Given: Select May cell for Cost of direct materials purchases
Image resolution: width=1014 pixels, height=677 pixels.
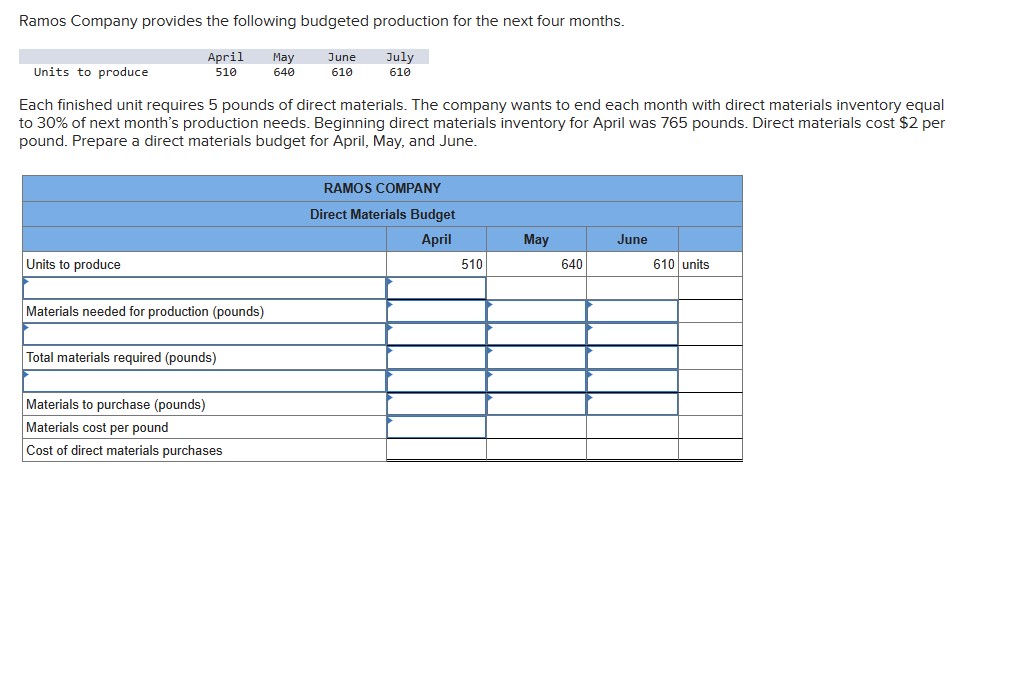Looking at the screenshot, I should (536, 450).
